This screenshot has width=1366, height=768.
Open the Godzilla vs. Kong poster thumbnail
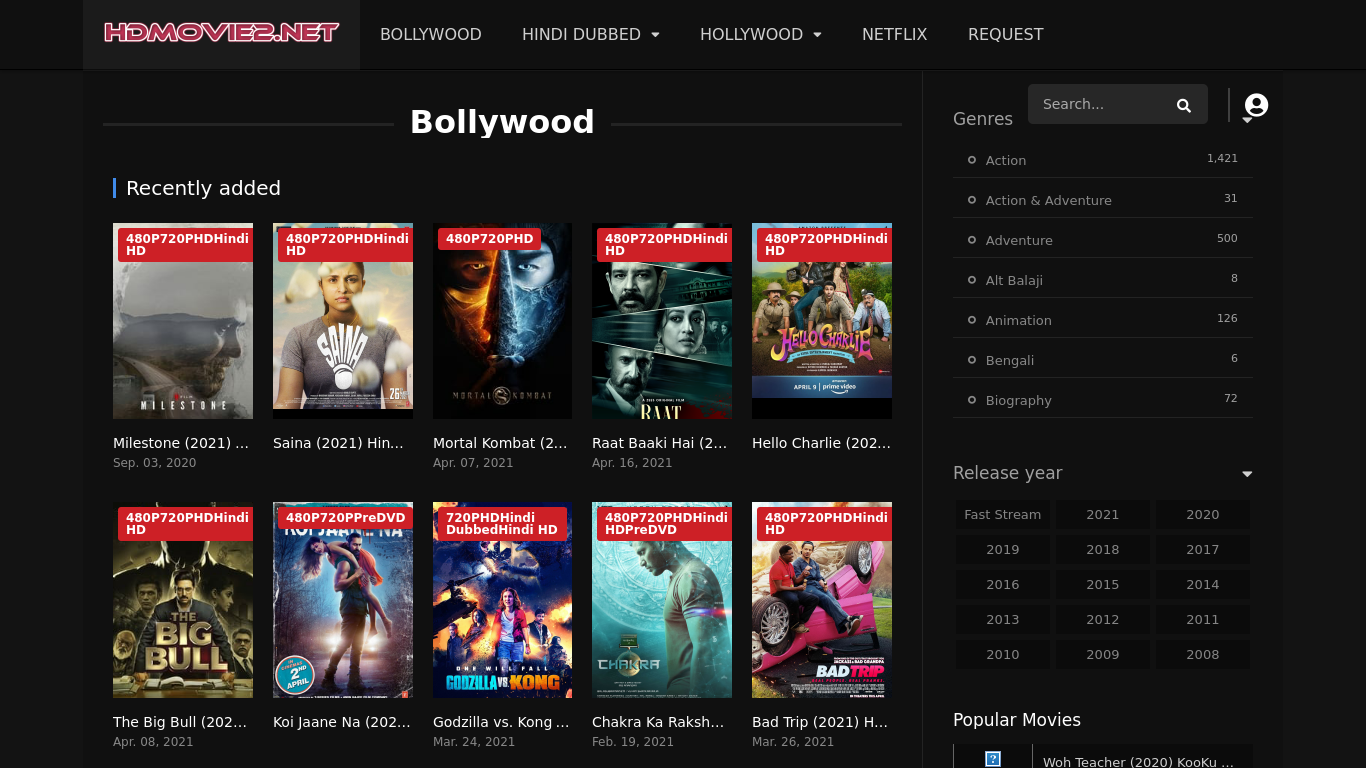(502, 599)
